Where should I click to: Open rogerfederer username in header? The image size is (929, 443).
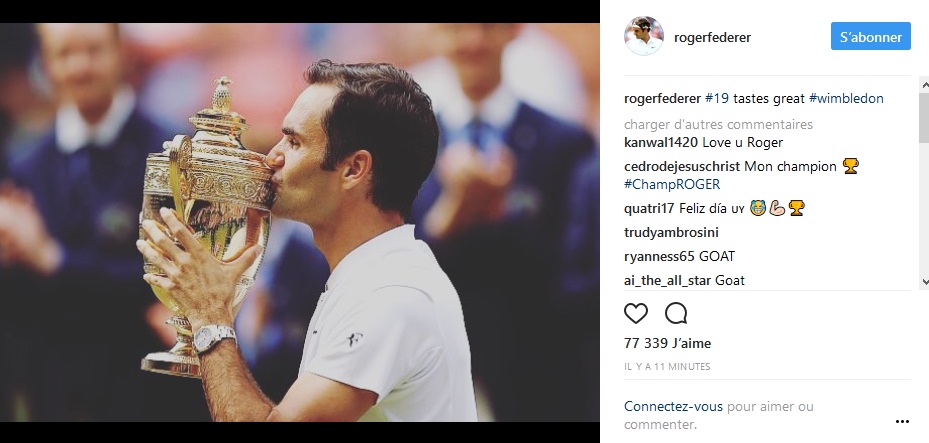tap(712, 37)
